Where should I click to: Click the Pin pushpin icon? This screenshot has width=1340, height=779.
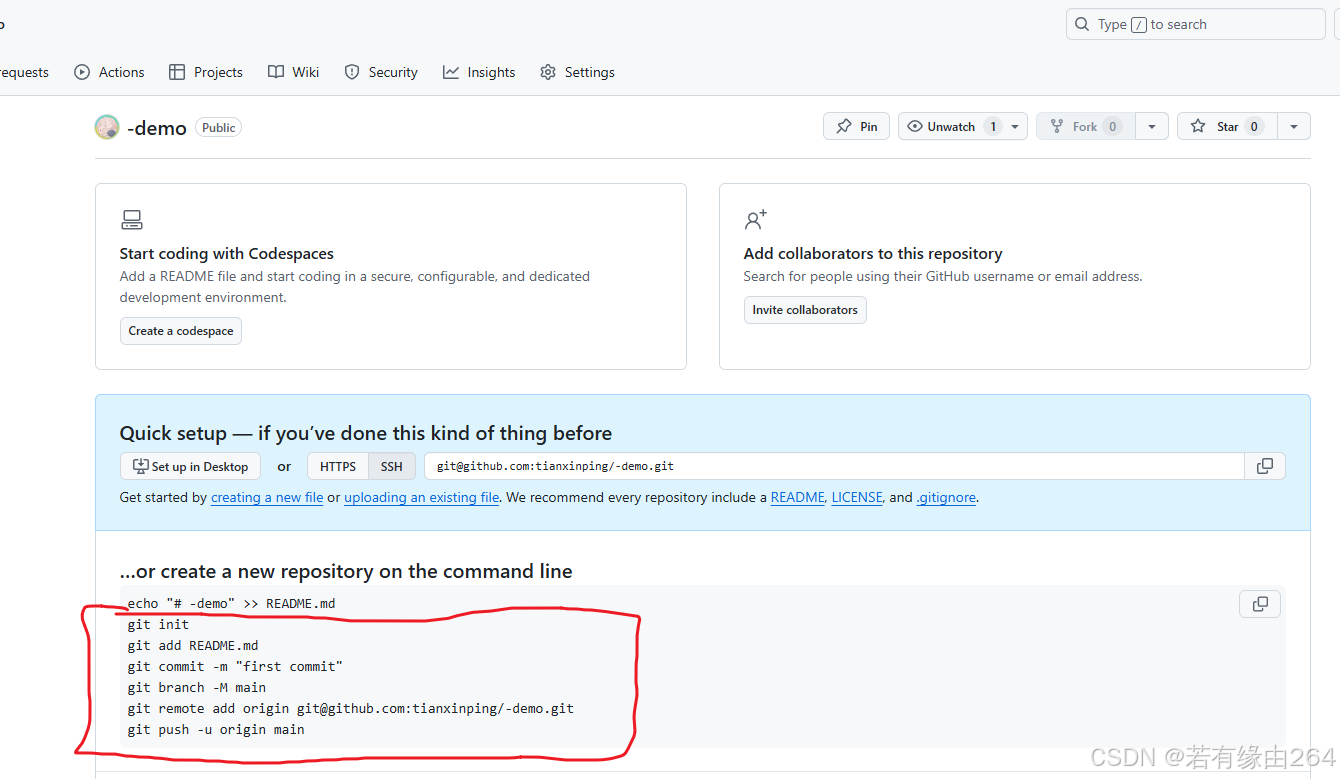pos(844,126)
